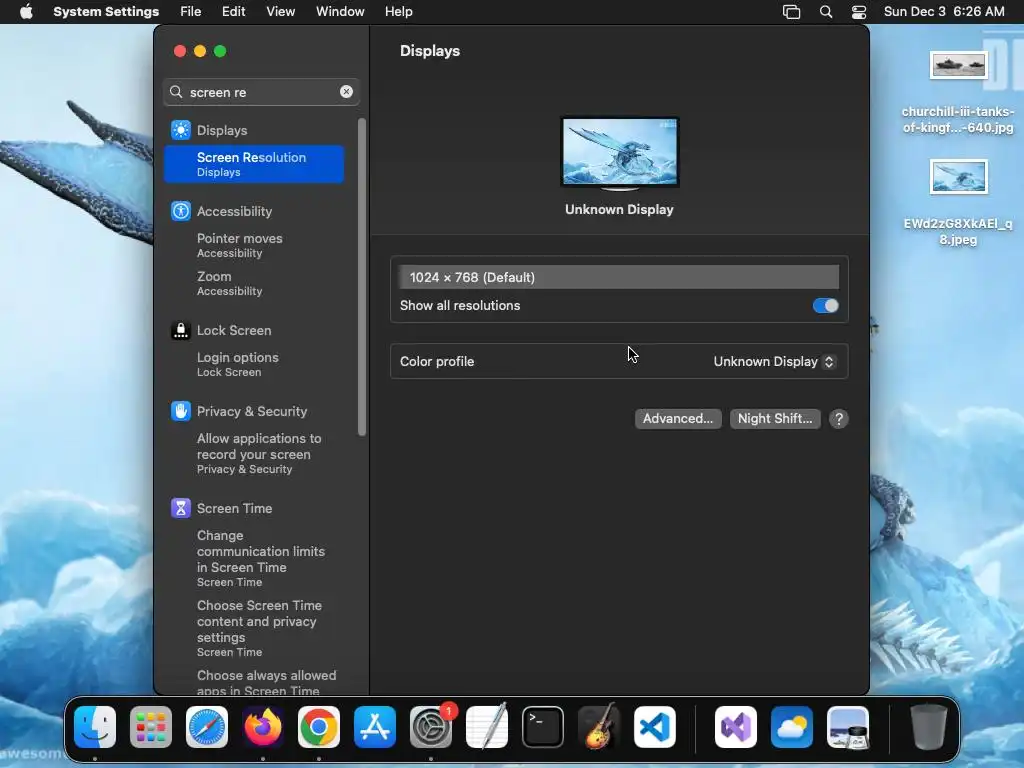Select Choose Screen Time content and privacy settings
1024x768 pixels.
click(254, 628)
